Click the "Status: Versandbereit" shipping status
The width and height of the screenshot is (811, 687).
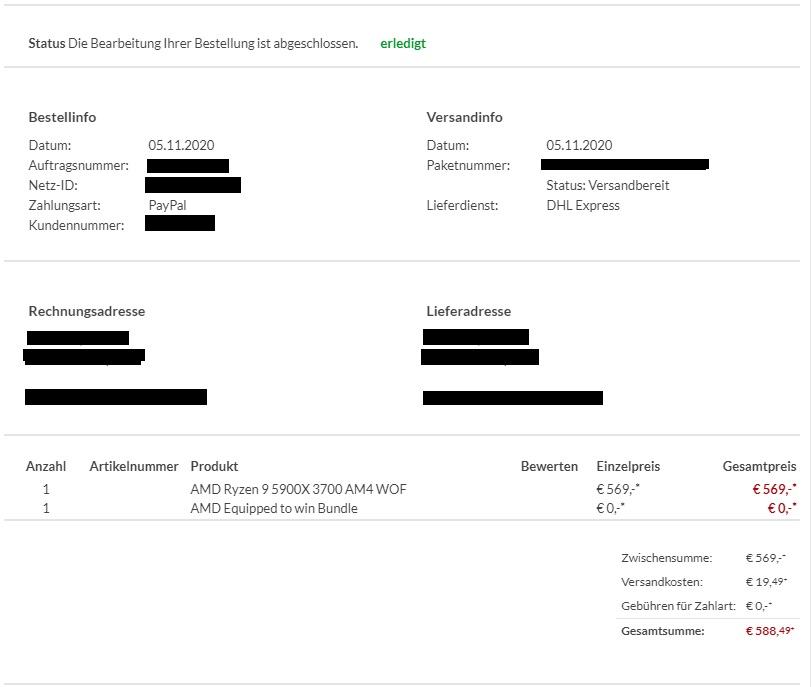click(x=607, y=185)
